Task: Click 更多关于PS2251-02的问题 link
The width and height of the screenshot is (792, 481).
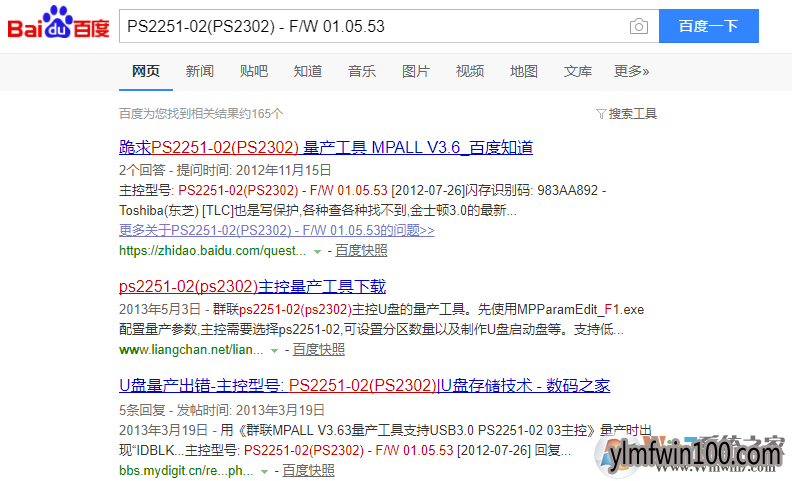Action: click(x=277, y=230)
